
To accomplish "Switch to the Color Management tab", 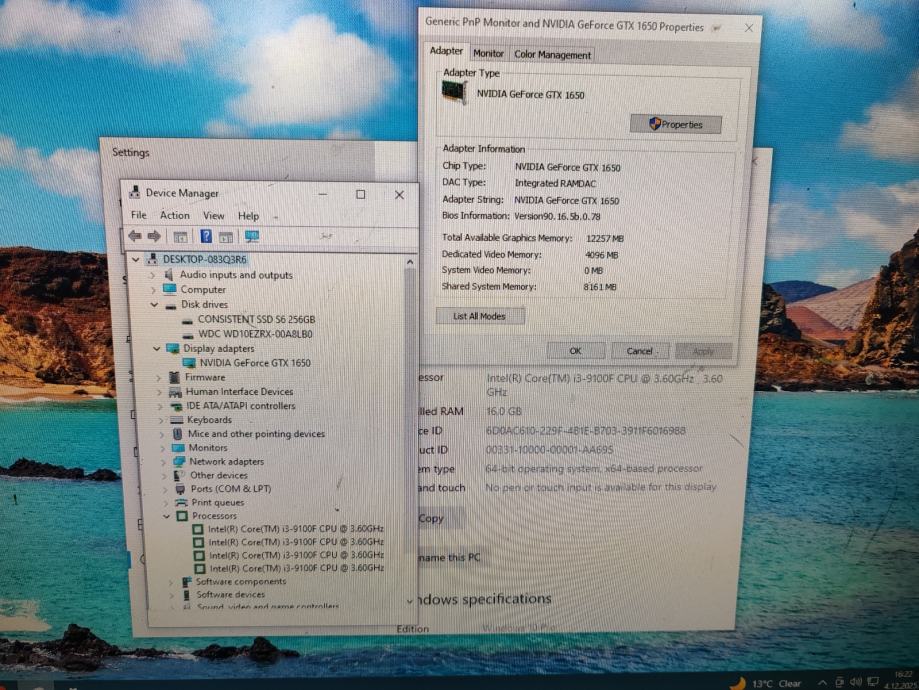I will [x=552, y=55].
